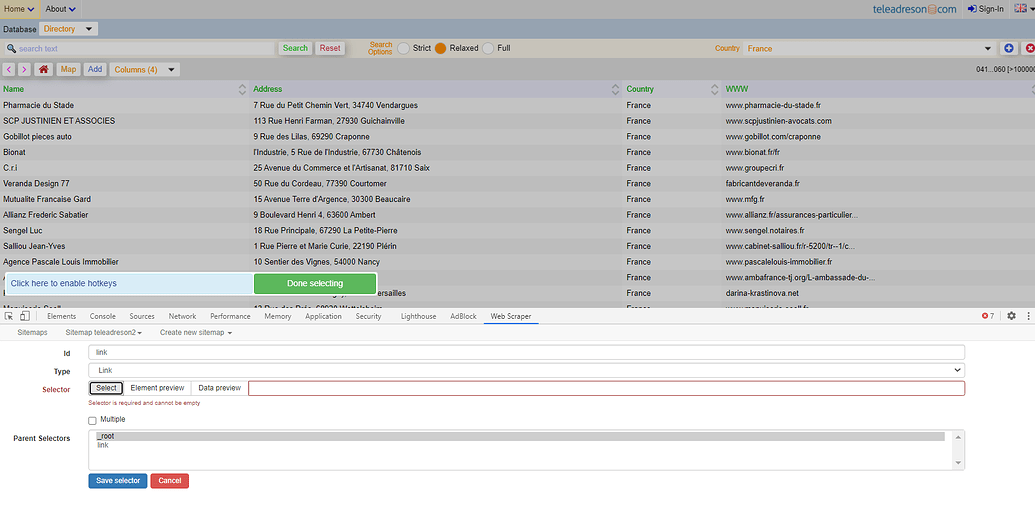1035x508 pixels.
Task: Switch to the Sources tab
Action: tap(142, 317)
